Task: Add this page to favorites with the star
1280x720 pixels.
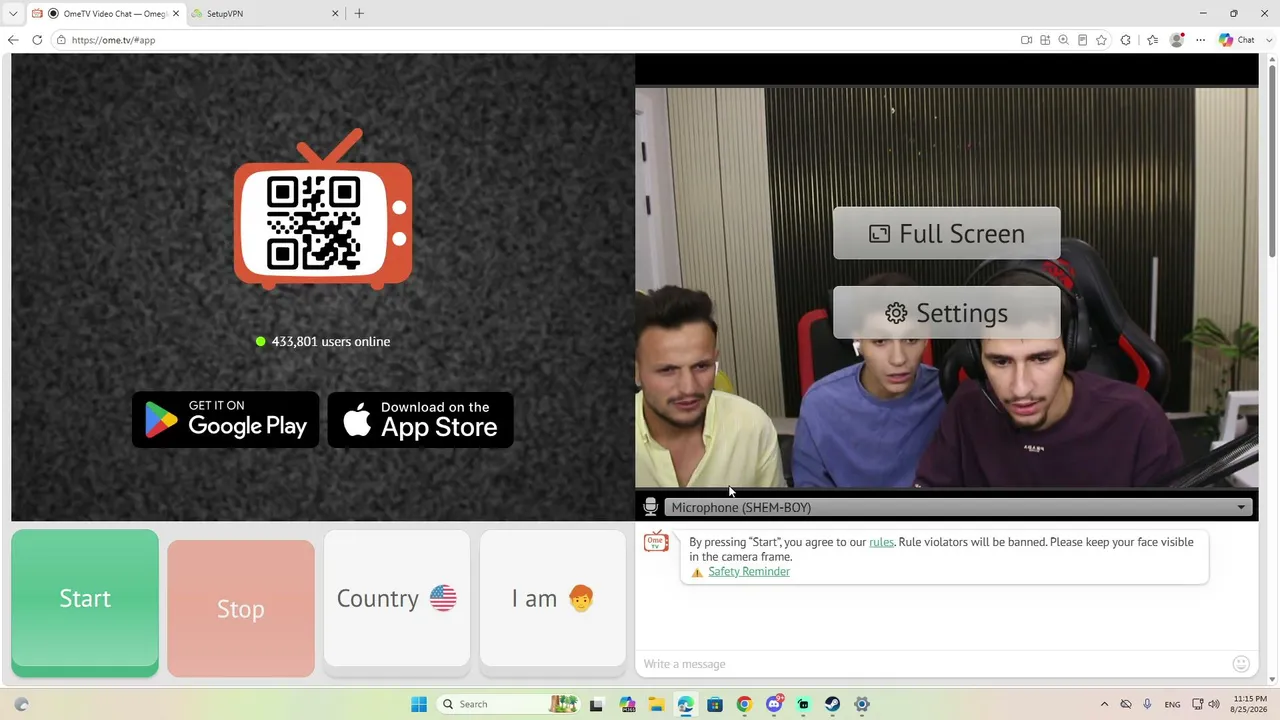Action: point(1101,40)
